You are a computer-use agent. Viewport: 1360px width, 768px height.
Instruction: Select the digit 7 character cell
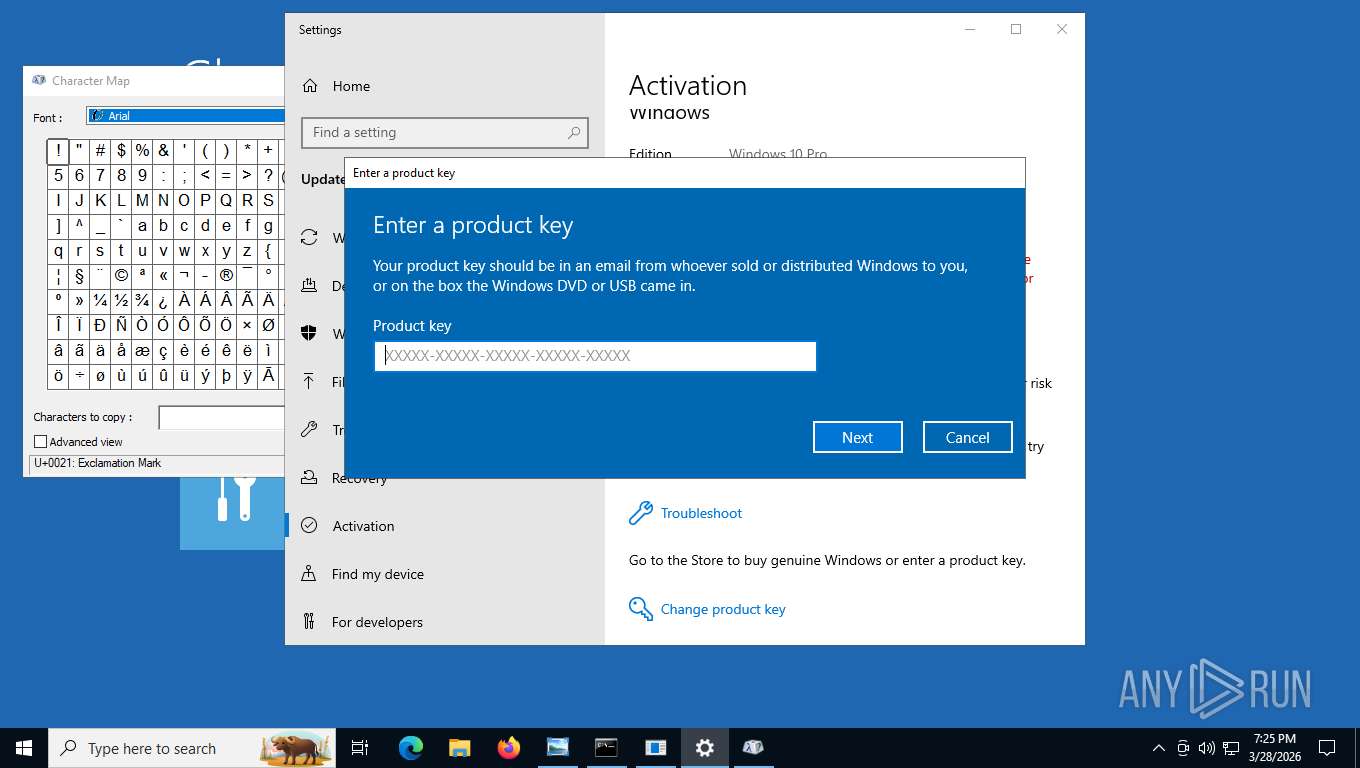coord(100,176)
